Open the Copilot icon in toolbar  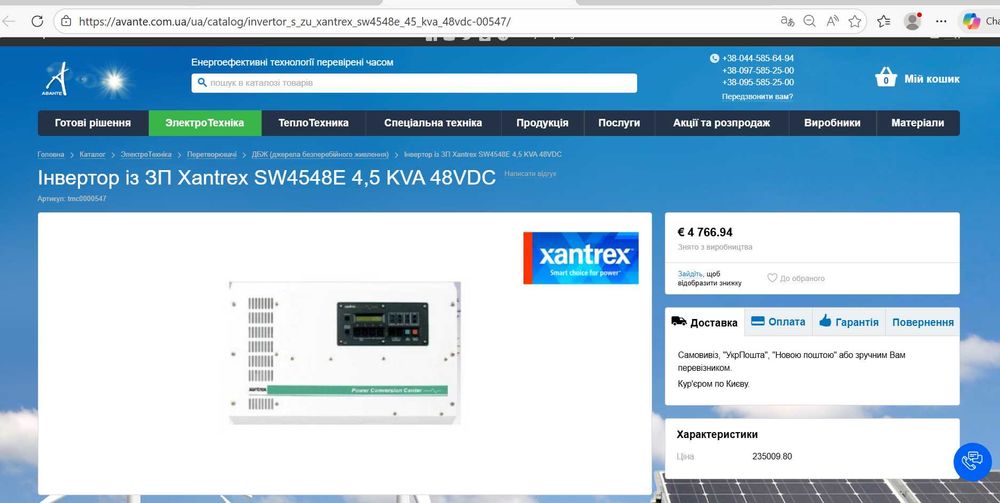971,21
